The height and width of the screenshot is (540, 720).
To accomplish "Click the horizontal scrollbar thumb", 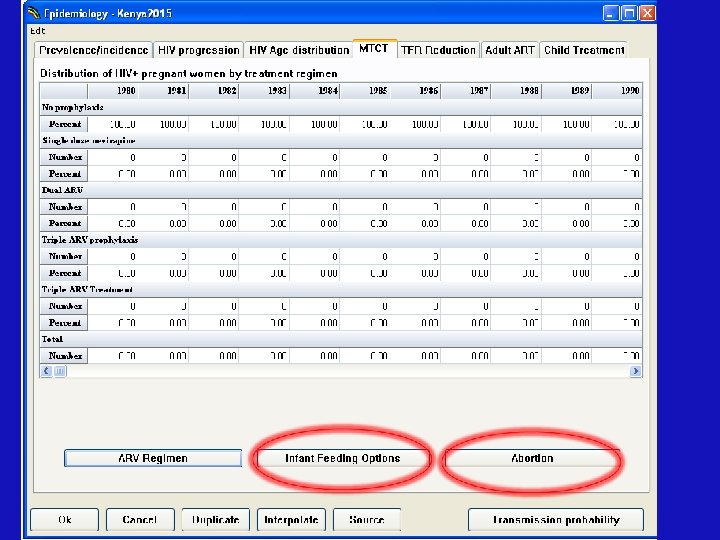I will [x=60, y=371].
